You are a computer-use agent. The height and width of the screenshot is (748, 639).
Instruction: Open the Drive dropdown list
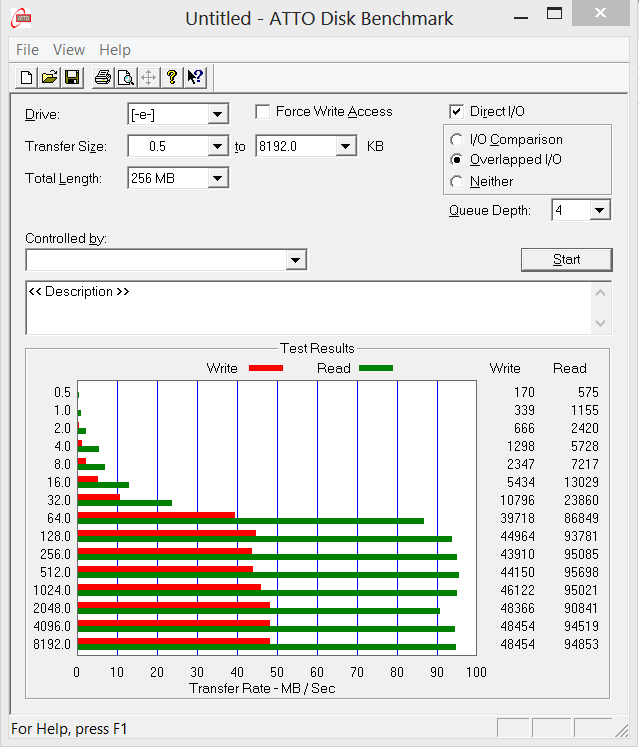218,115
